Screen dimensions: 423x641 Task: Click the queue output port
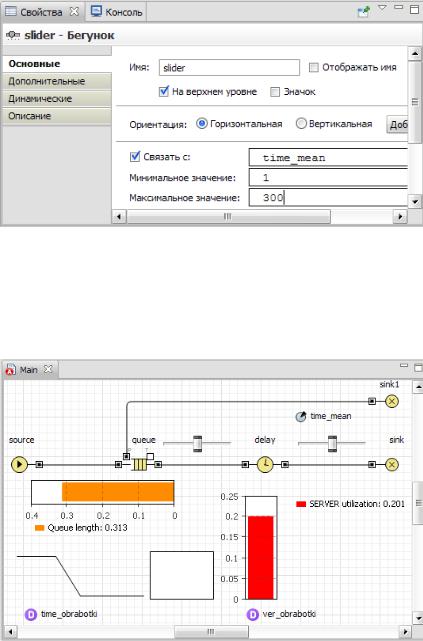(158, 464)
